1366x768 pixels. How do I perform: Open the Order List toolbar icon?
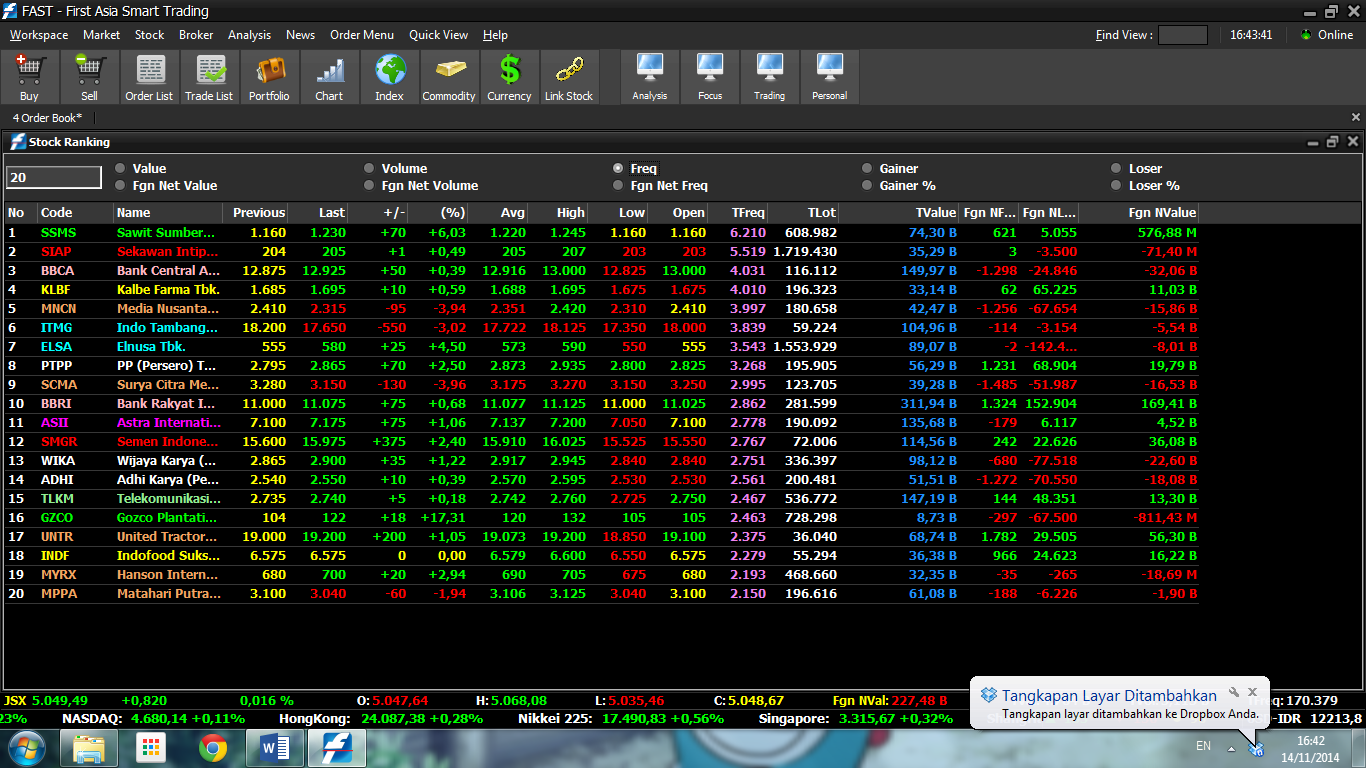(149, 78)
